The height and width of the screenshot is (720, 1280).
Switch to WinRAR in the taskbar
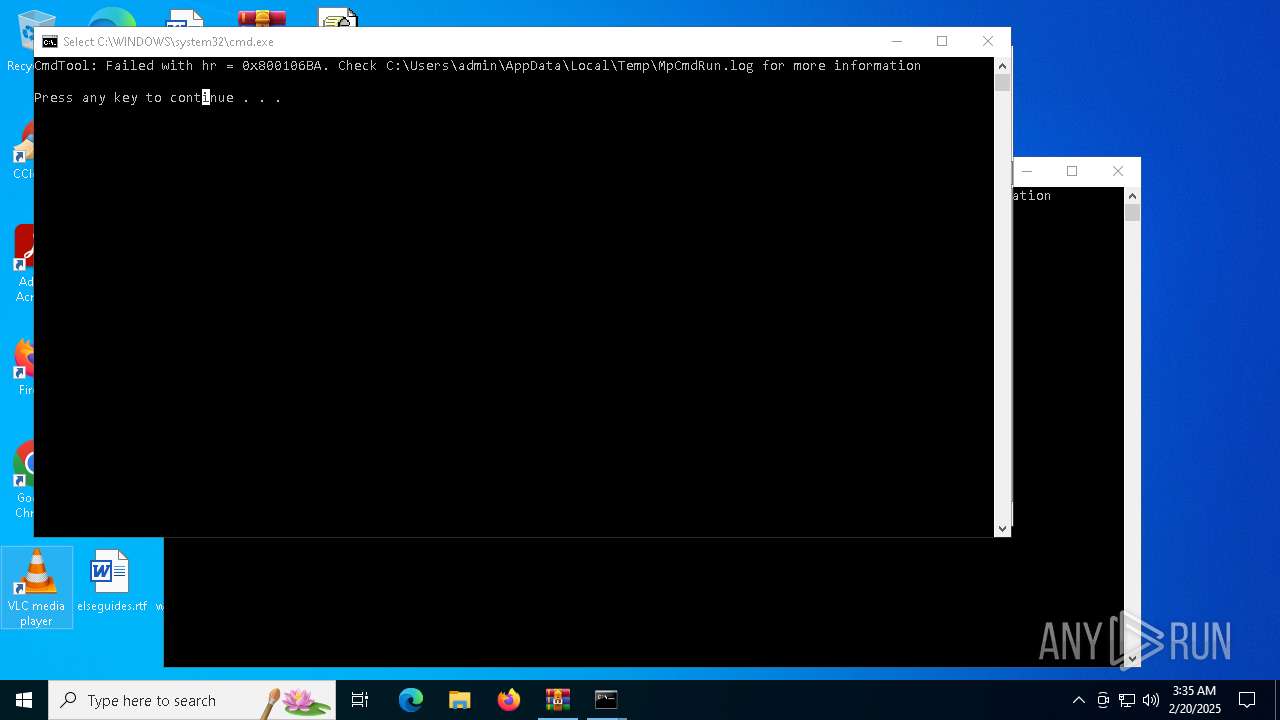[x=558, y=700]
